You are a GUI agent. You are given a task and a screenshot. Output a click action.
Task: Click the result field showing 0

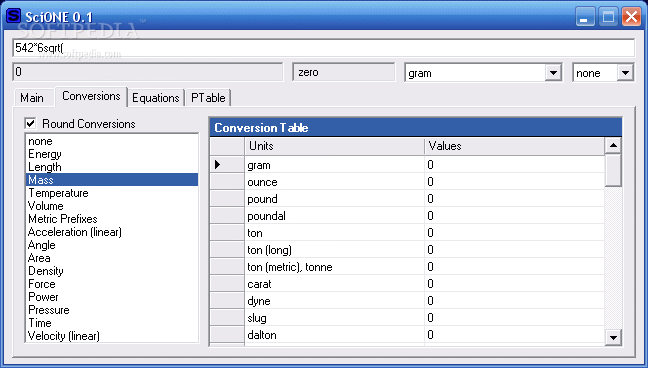tap(148, 72)
